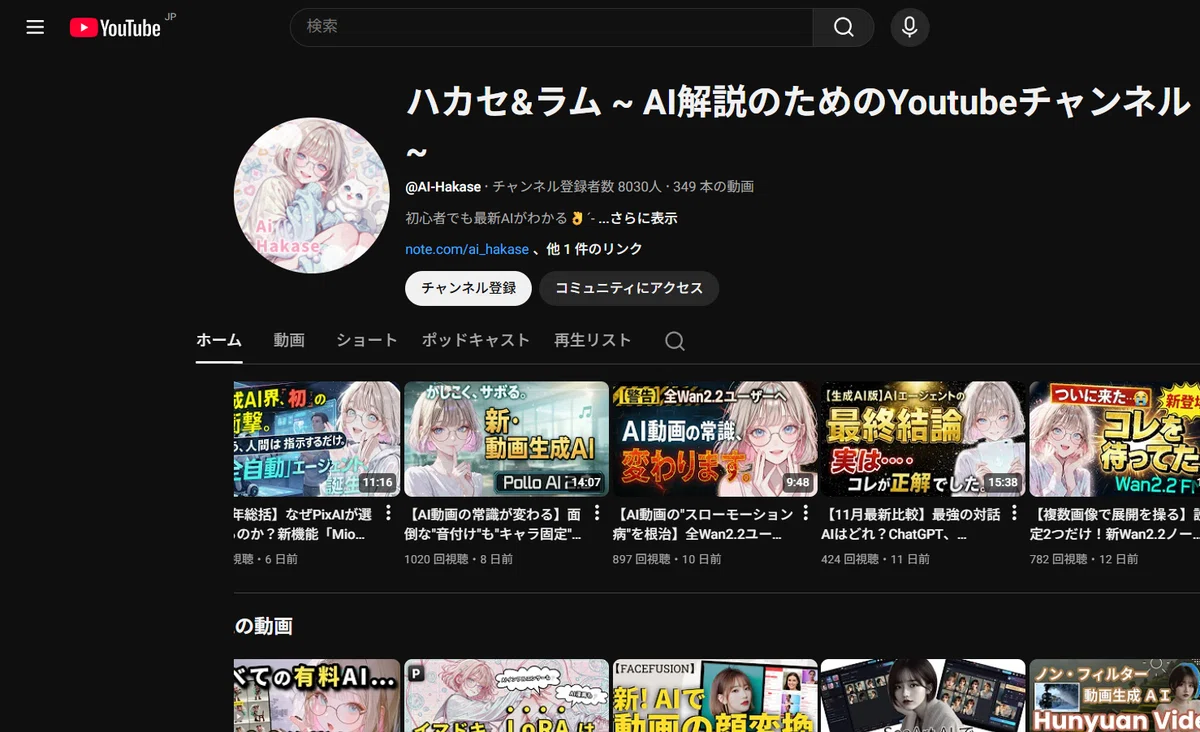Click 349 本の動画 count text
Screen dimensions: 1200x732
713,187
